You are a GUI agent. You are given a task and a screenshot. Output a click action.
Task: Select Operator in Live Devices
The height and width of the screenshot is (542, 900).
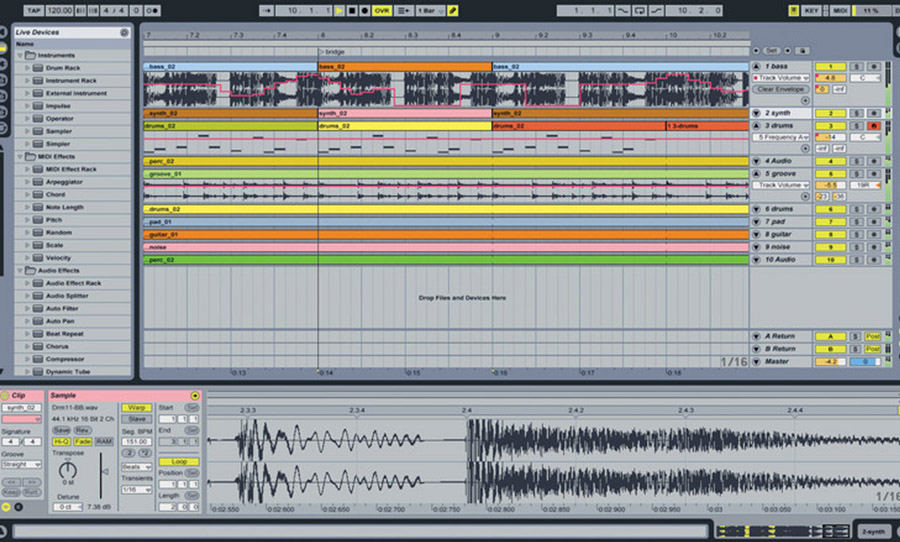coord(60,118)
